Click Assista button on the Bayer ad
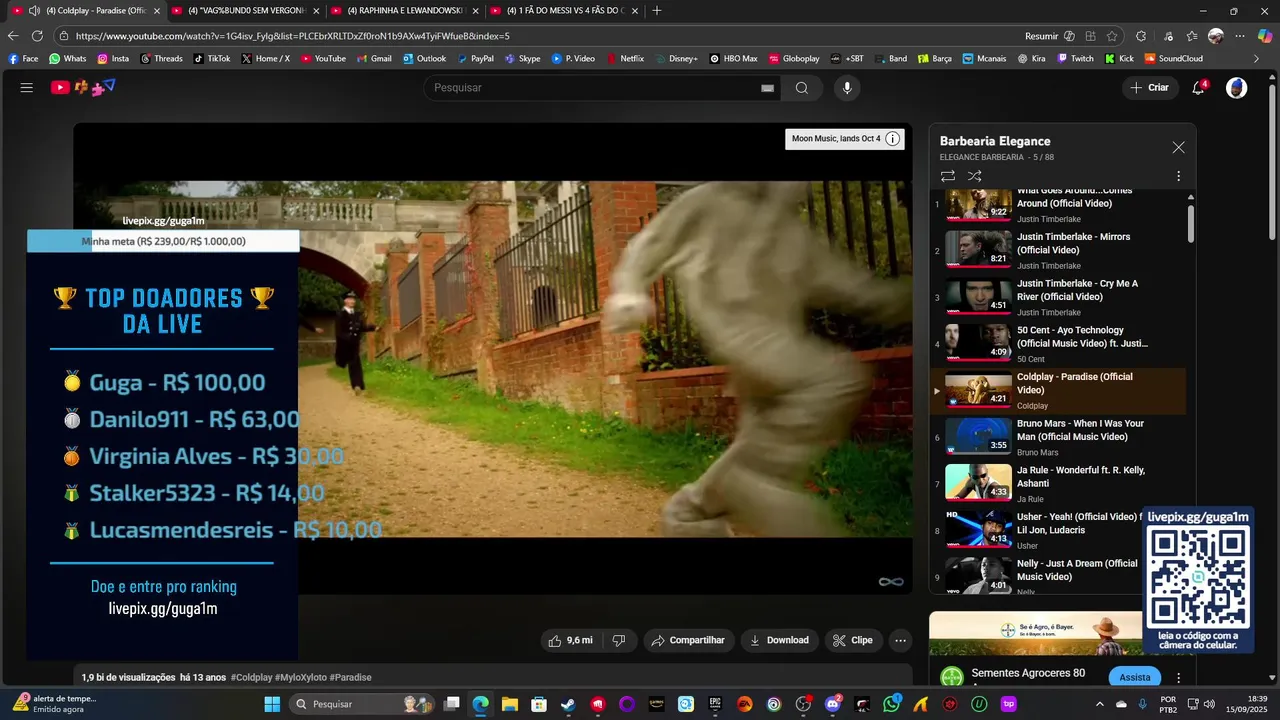Viewport: 1280px width, 720px height. [1135, 677]
